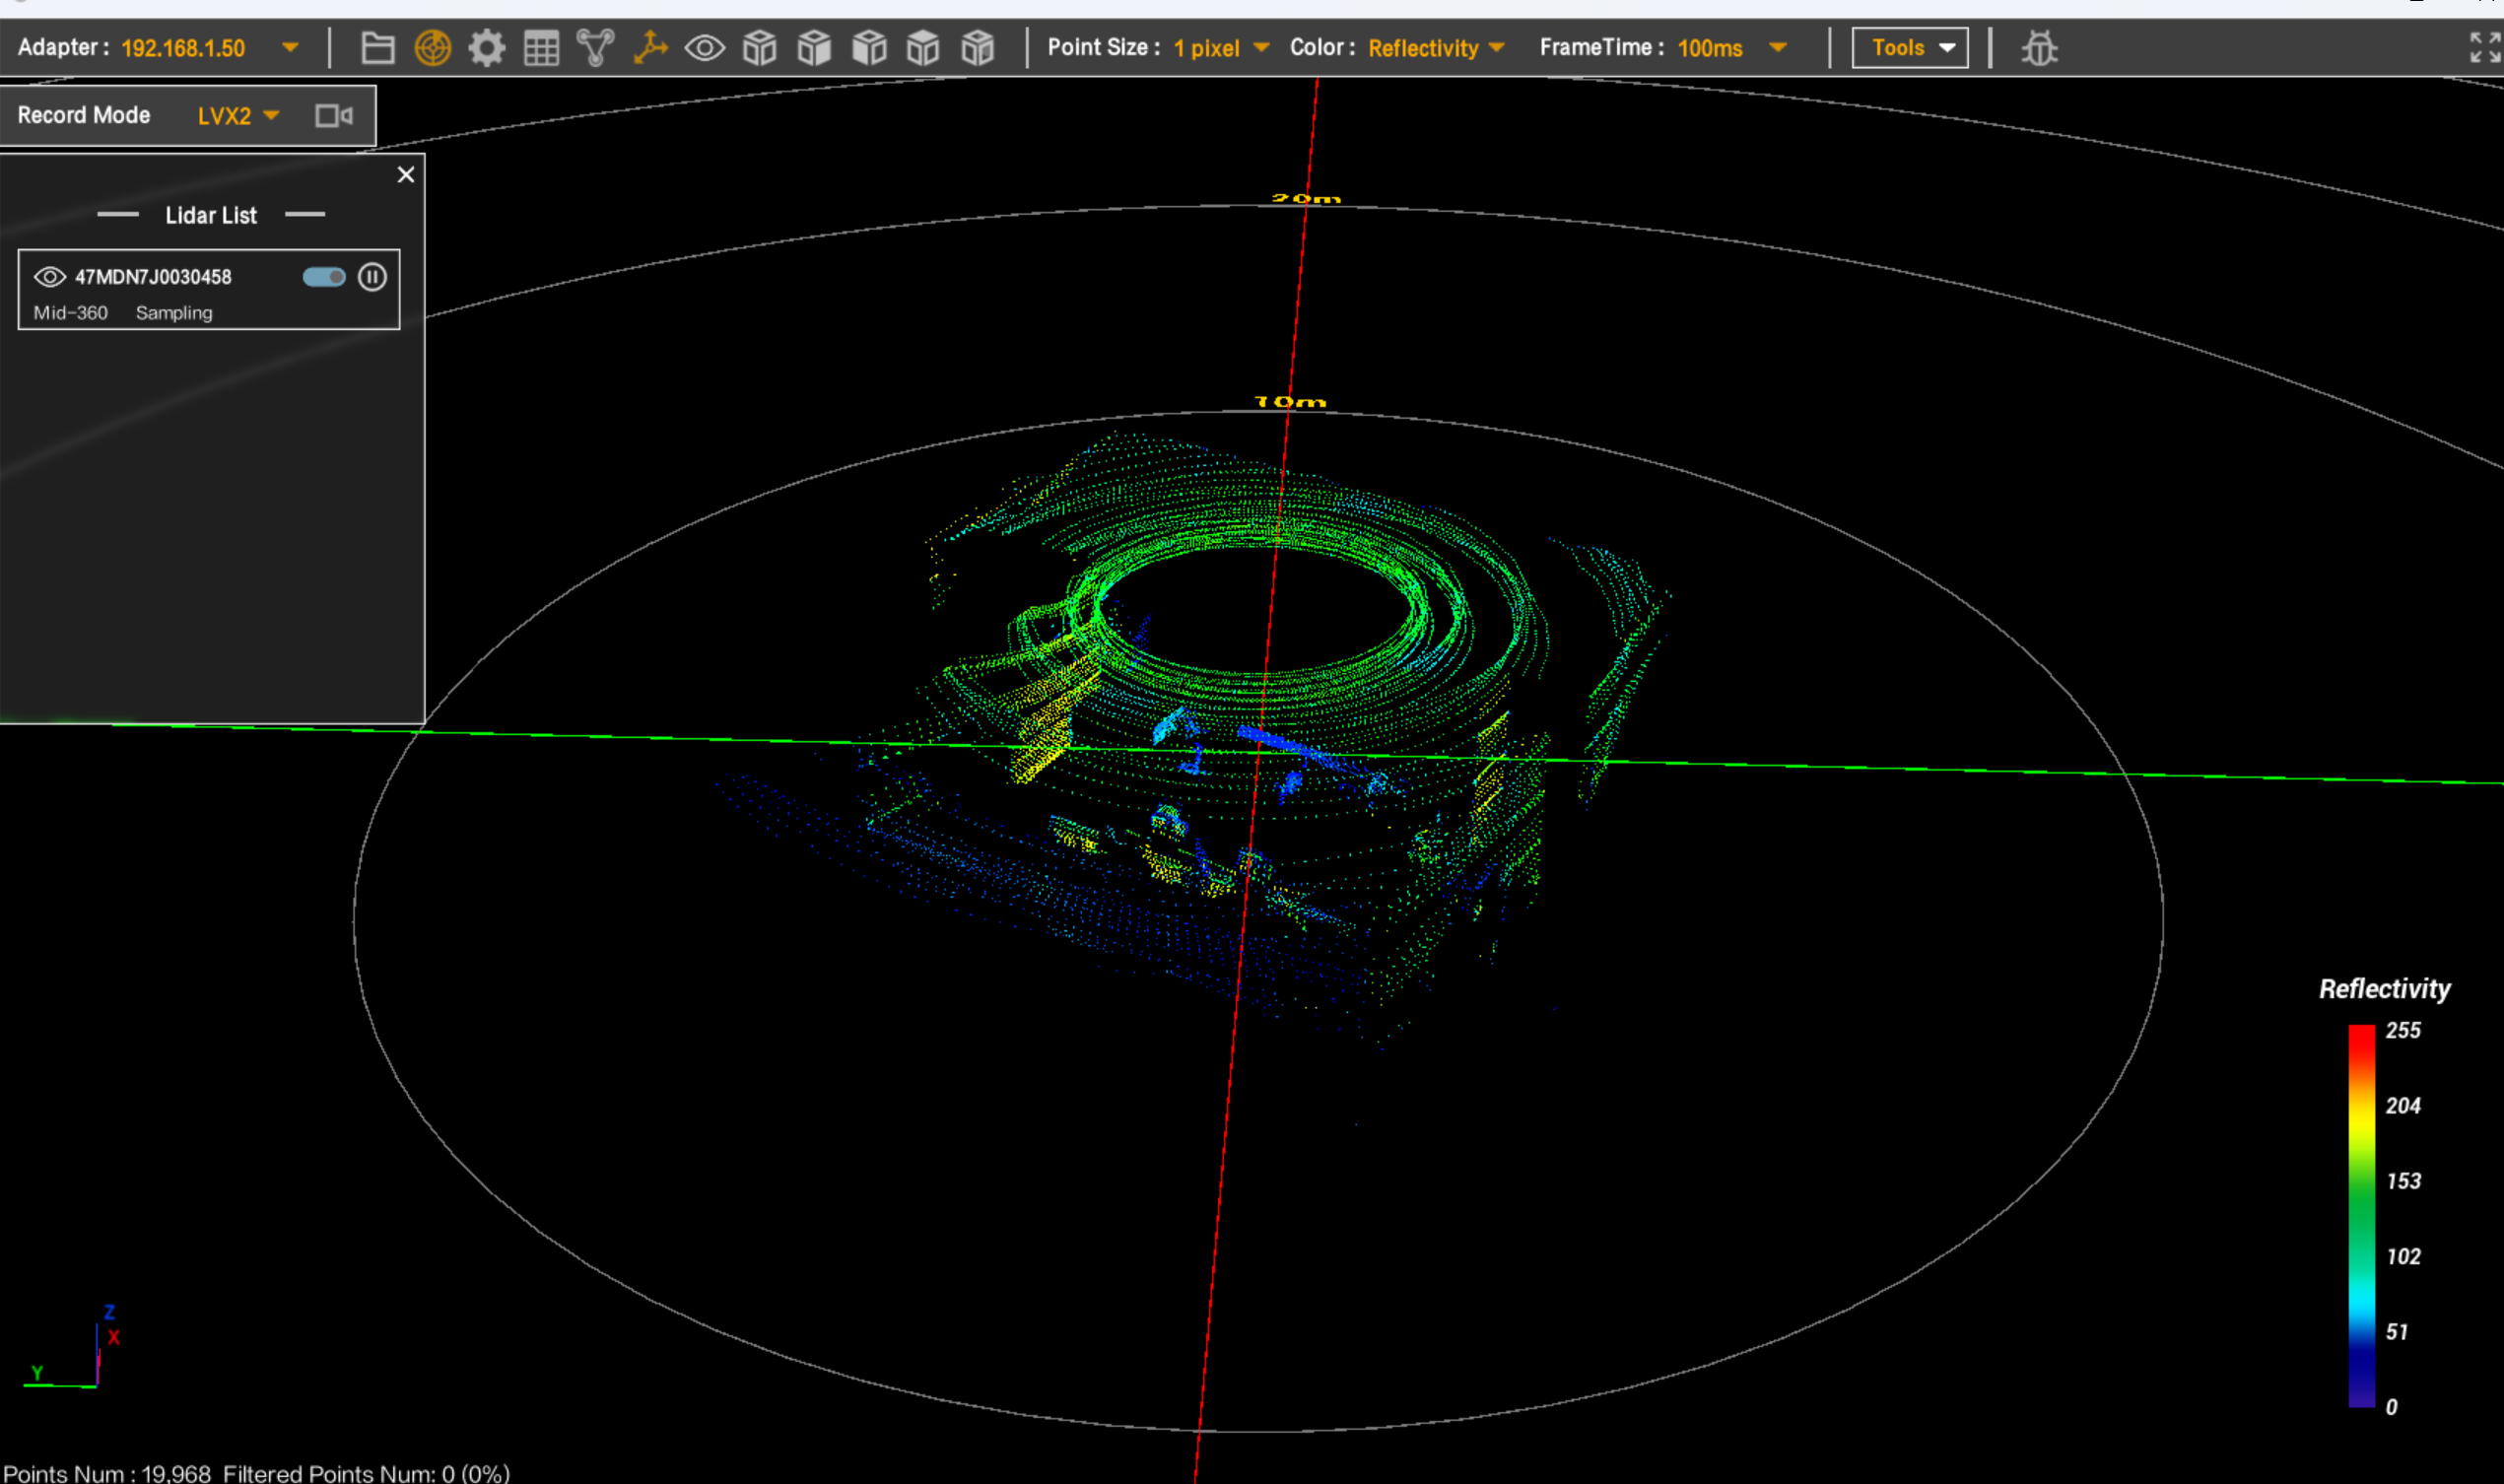
Task: Click the Reflectivity color gradient bar
Action: [x=2361, y=1216]
